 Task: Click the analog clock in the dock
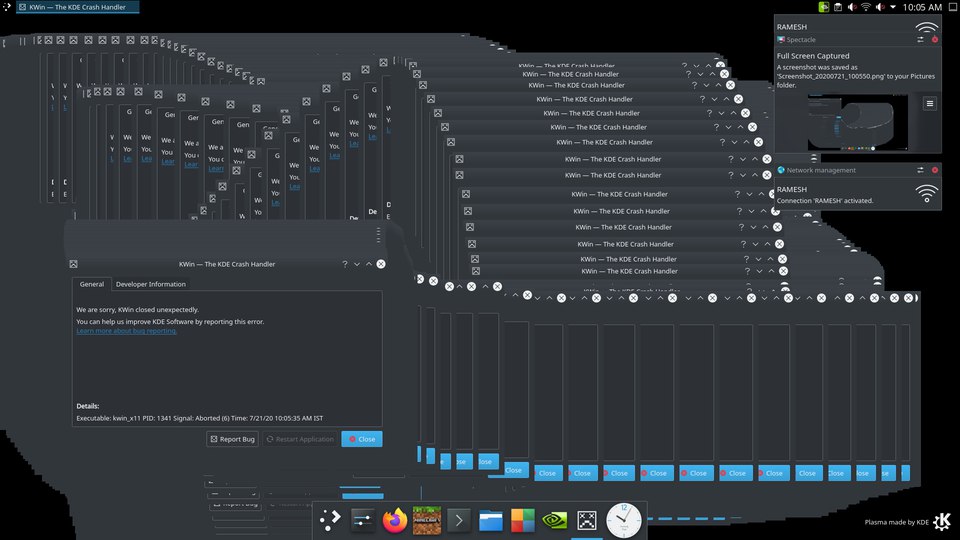(624, 520)
